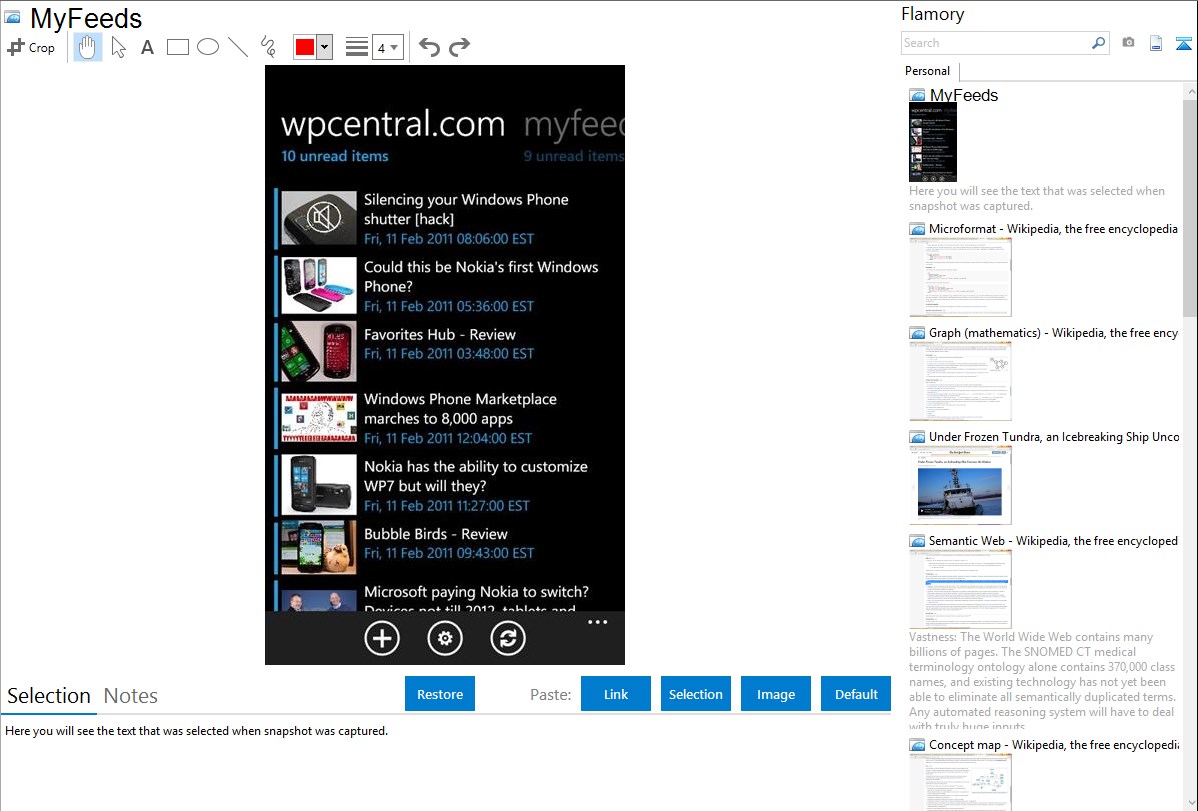Select the ellipse shape tool
The image size is (1198, 811).
point(208,47)
